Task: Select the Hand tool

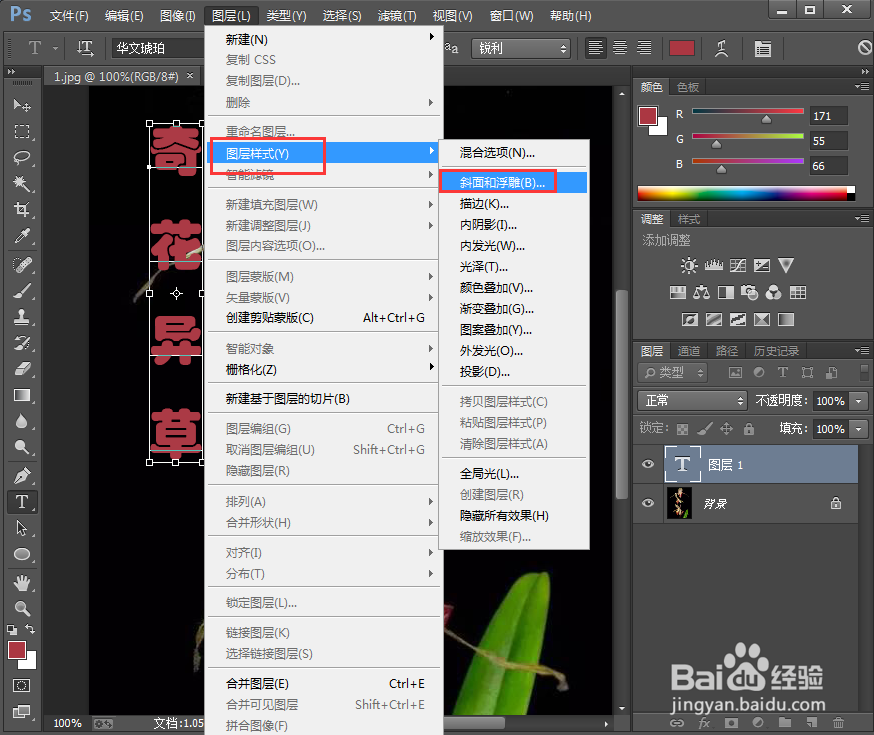Action: (x=22, y=583)
